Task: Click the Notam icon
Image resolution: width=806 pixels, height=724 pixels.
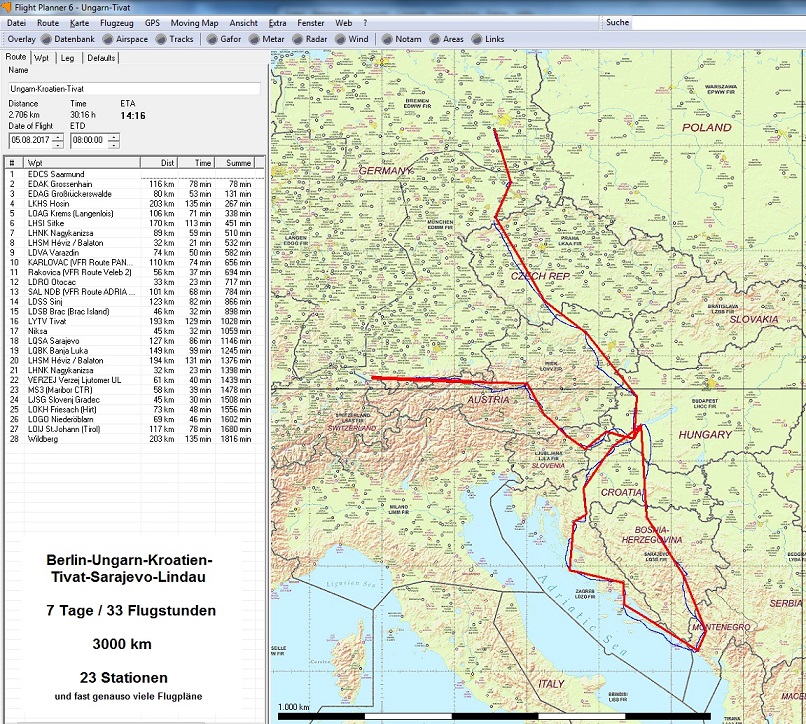Action: point(386,39)
